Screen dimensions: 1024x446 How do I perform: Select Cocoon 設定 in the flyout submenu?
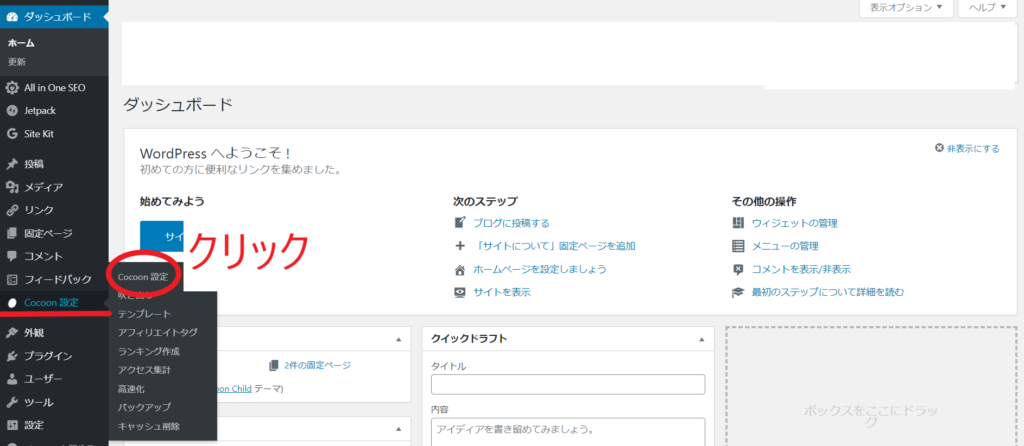142,277
